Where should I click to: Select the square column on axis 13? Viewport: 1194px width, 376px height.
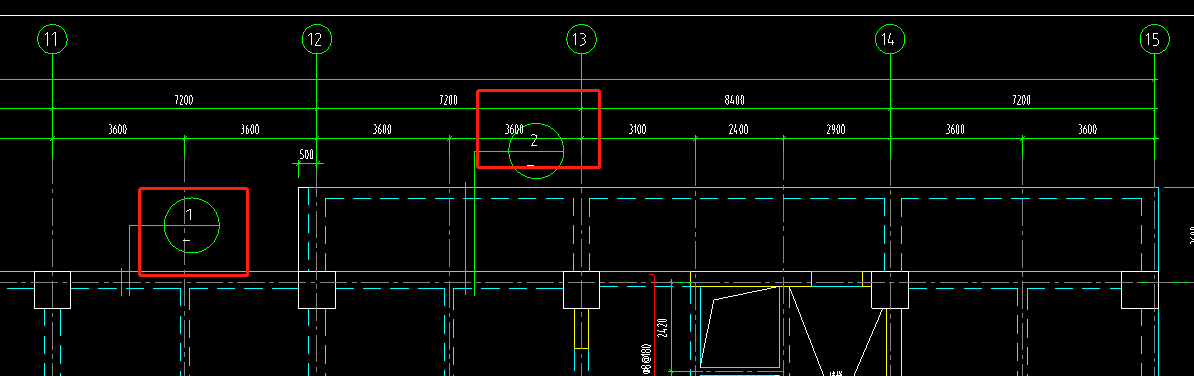click(x=581, y=290)
